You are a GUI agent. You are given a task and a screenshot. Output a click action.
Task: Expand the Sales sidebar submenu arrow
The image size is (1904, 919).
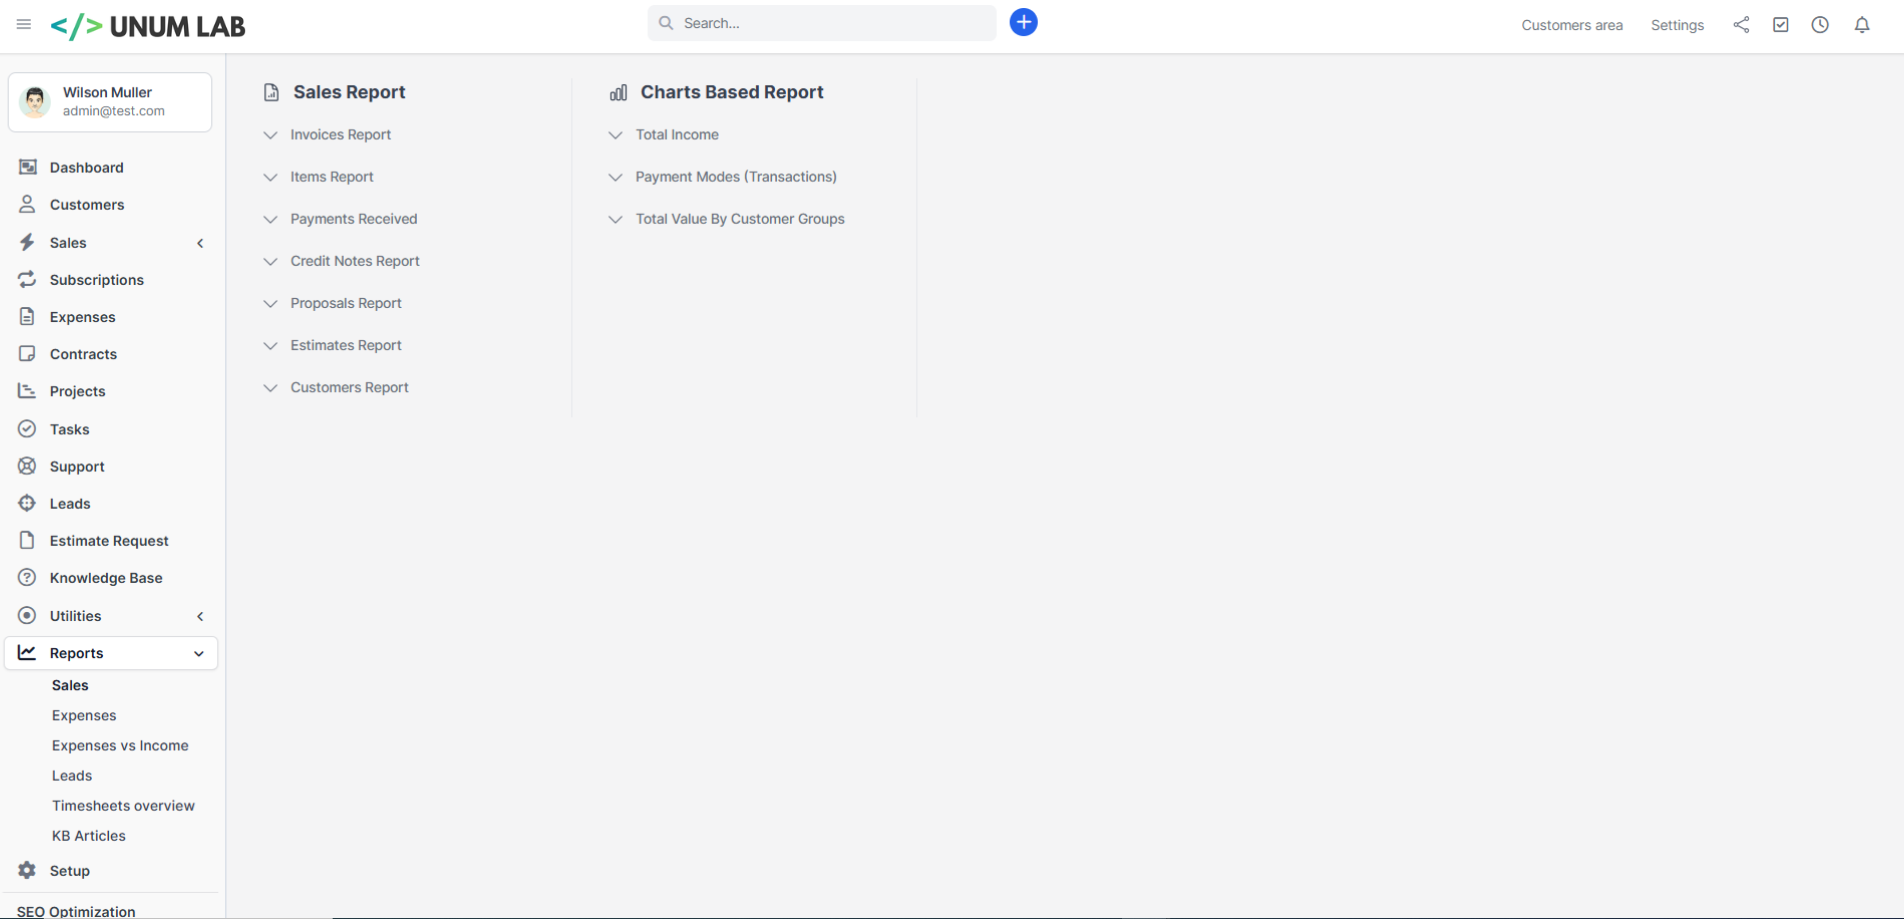tap(200, 243)
